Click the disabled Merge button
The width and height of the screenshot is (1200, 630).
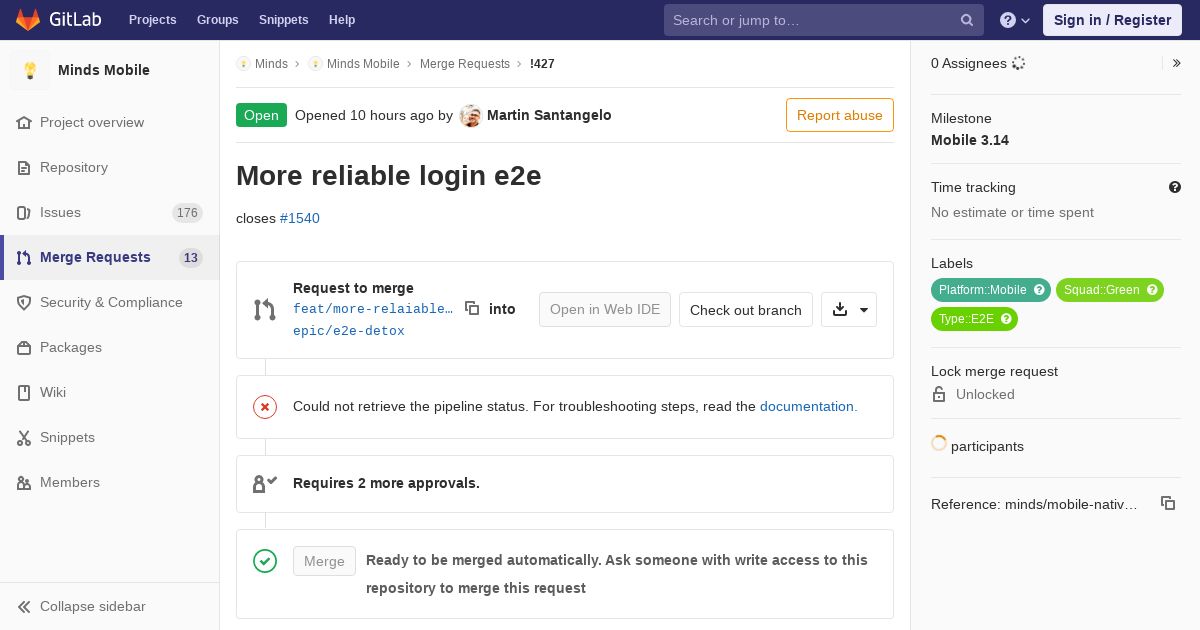click(x=324, y=561)
